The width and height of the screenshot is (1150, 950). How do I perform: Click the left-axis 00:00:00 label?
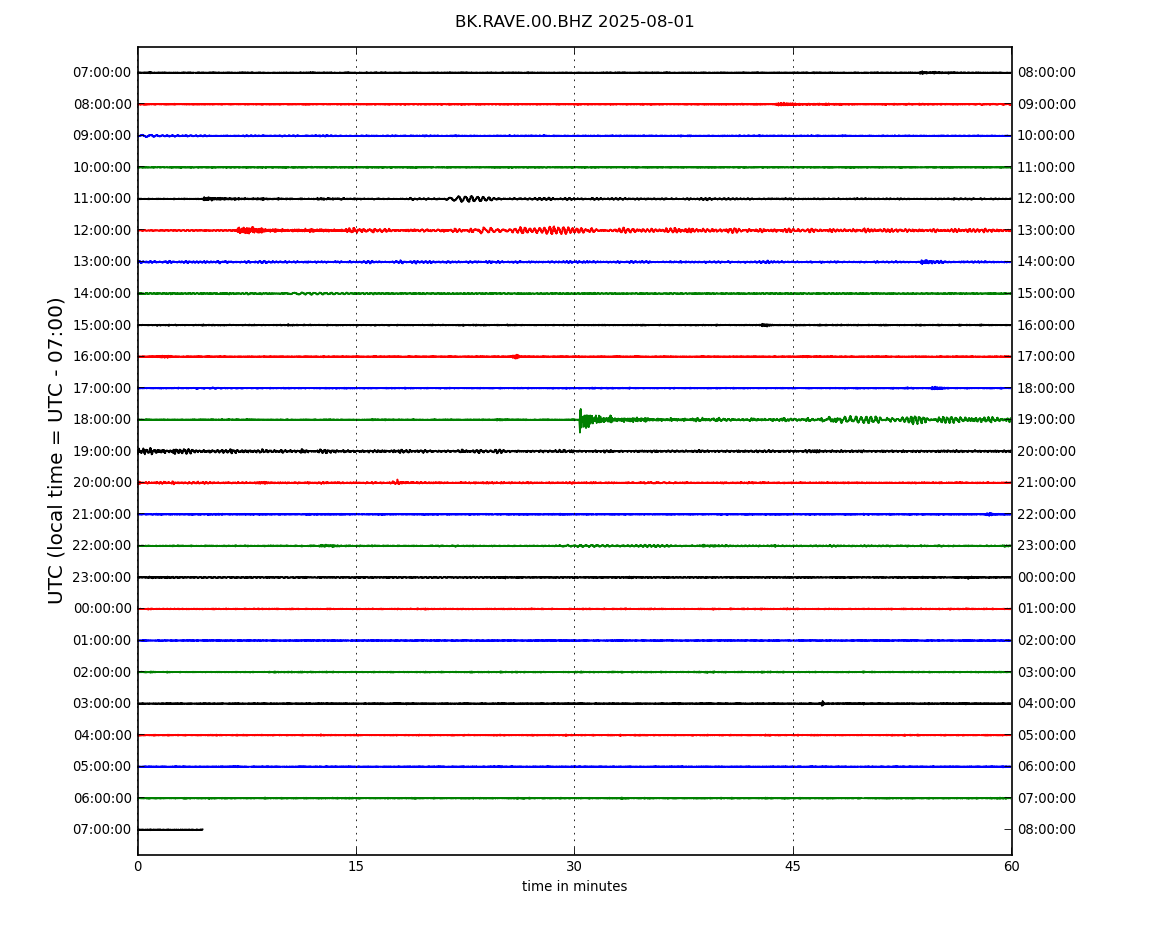[103, 609]
